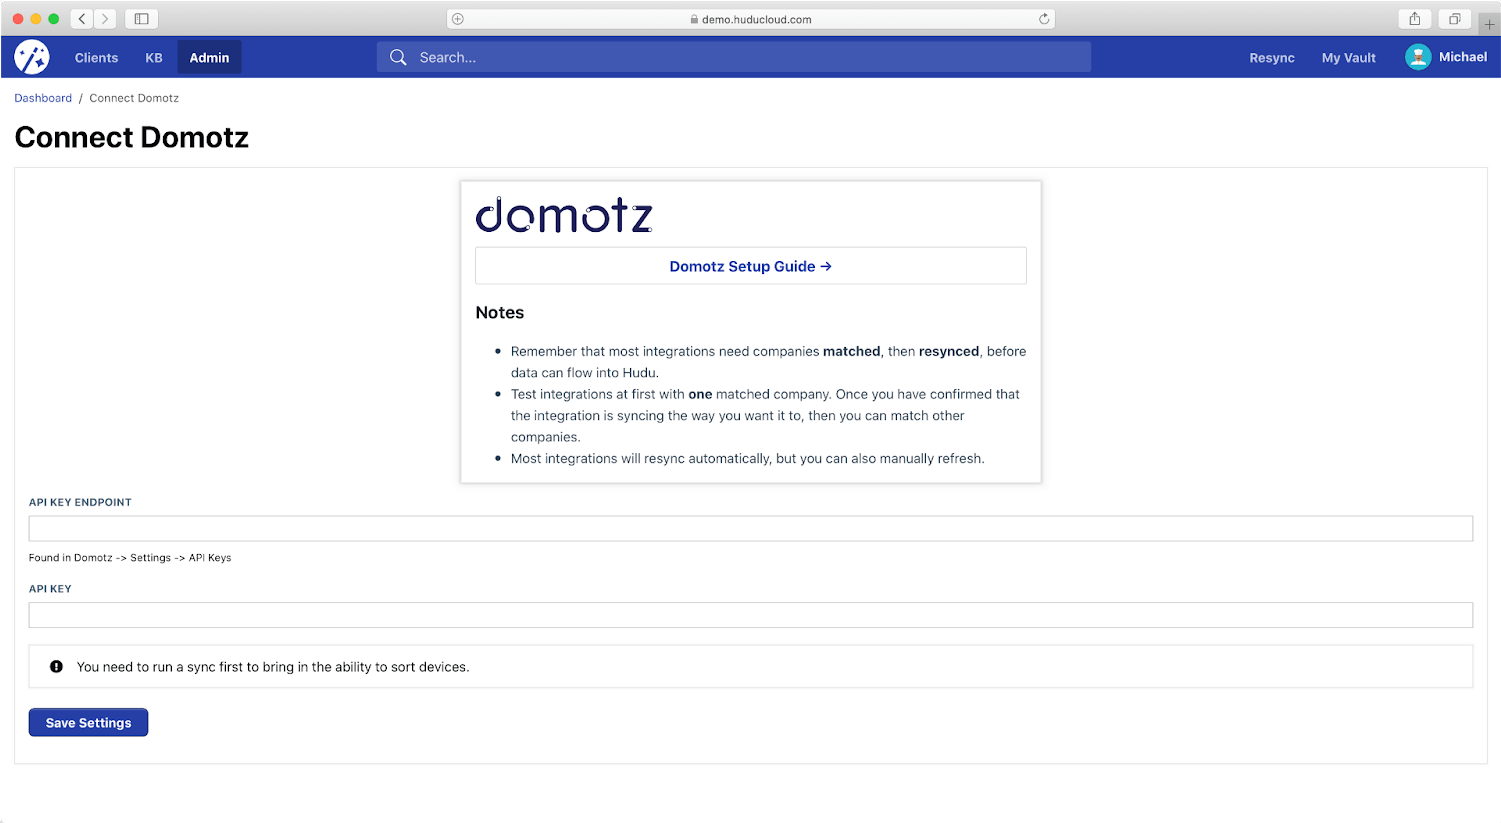Screen dimensions: 1501x823
Task: Click Michael's user avatar icon
Action: tap(1418, 57)
